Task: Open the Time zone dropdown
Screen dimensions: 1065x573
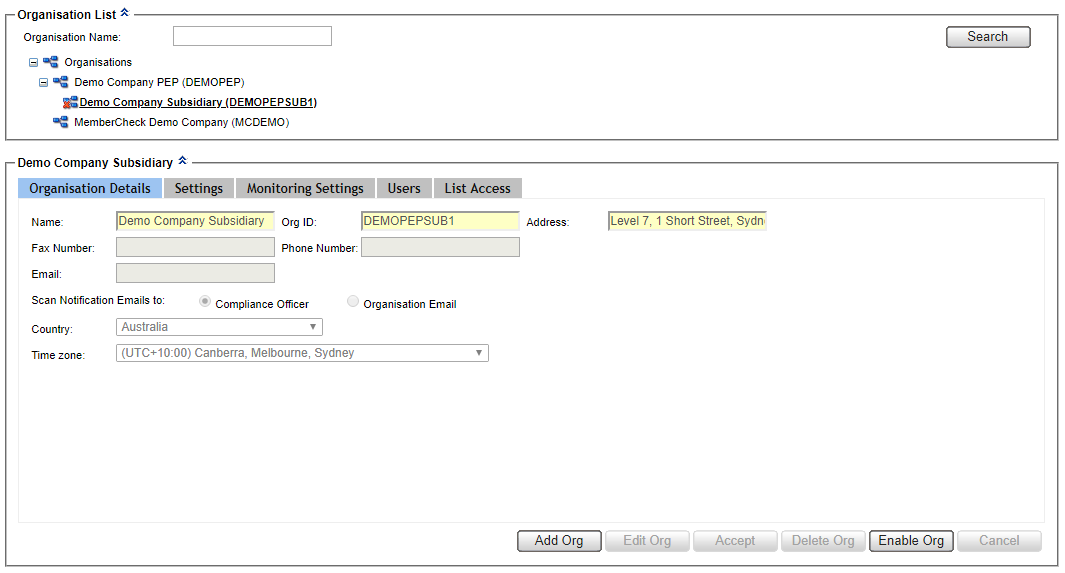Action: point(302,353)
